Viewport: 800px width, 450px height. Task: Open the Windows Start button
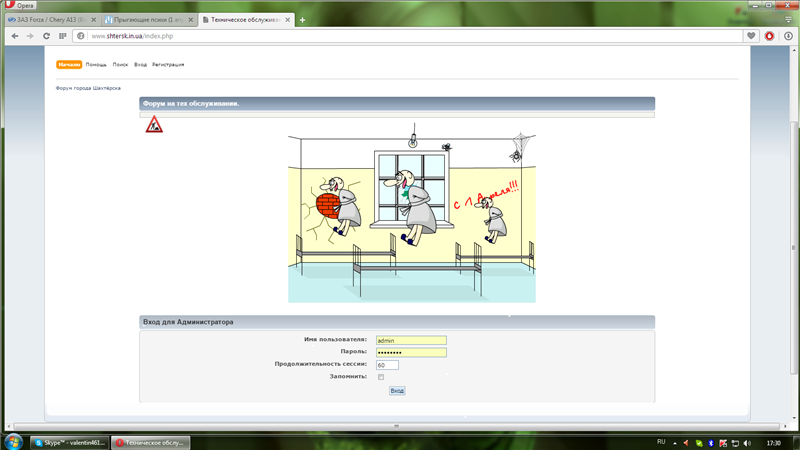coord(13,442)
